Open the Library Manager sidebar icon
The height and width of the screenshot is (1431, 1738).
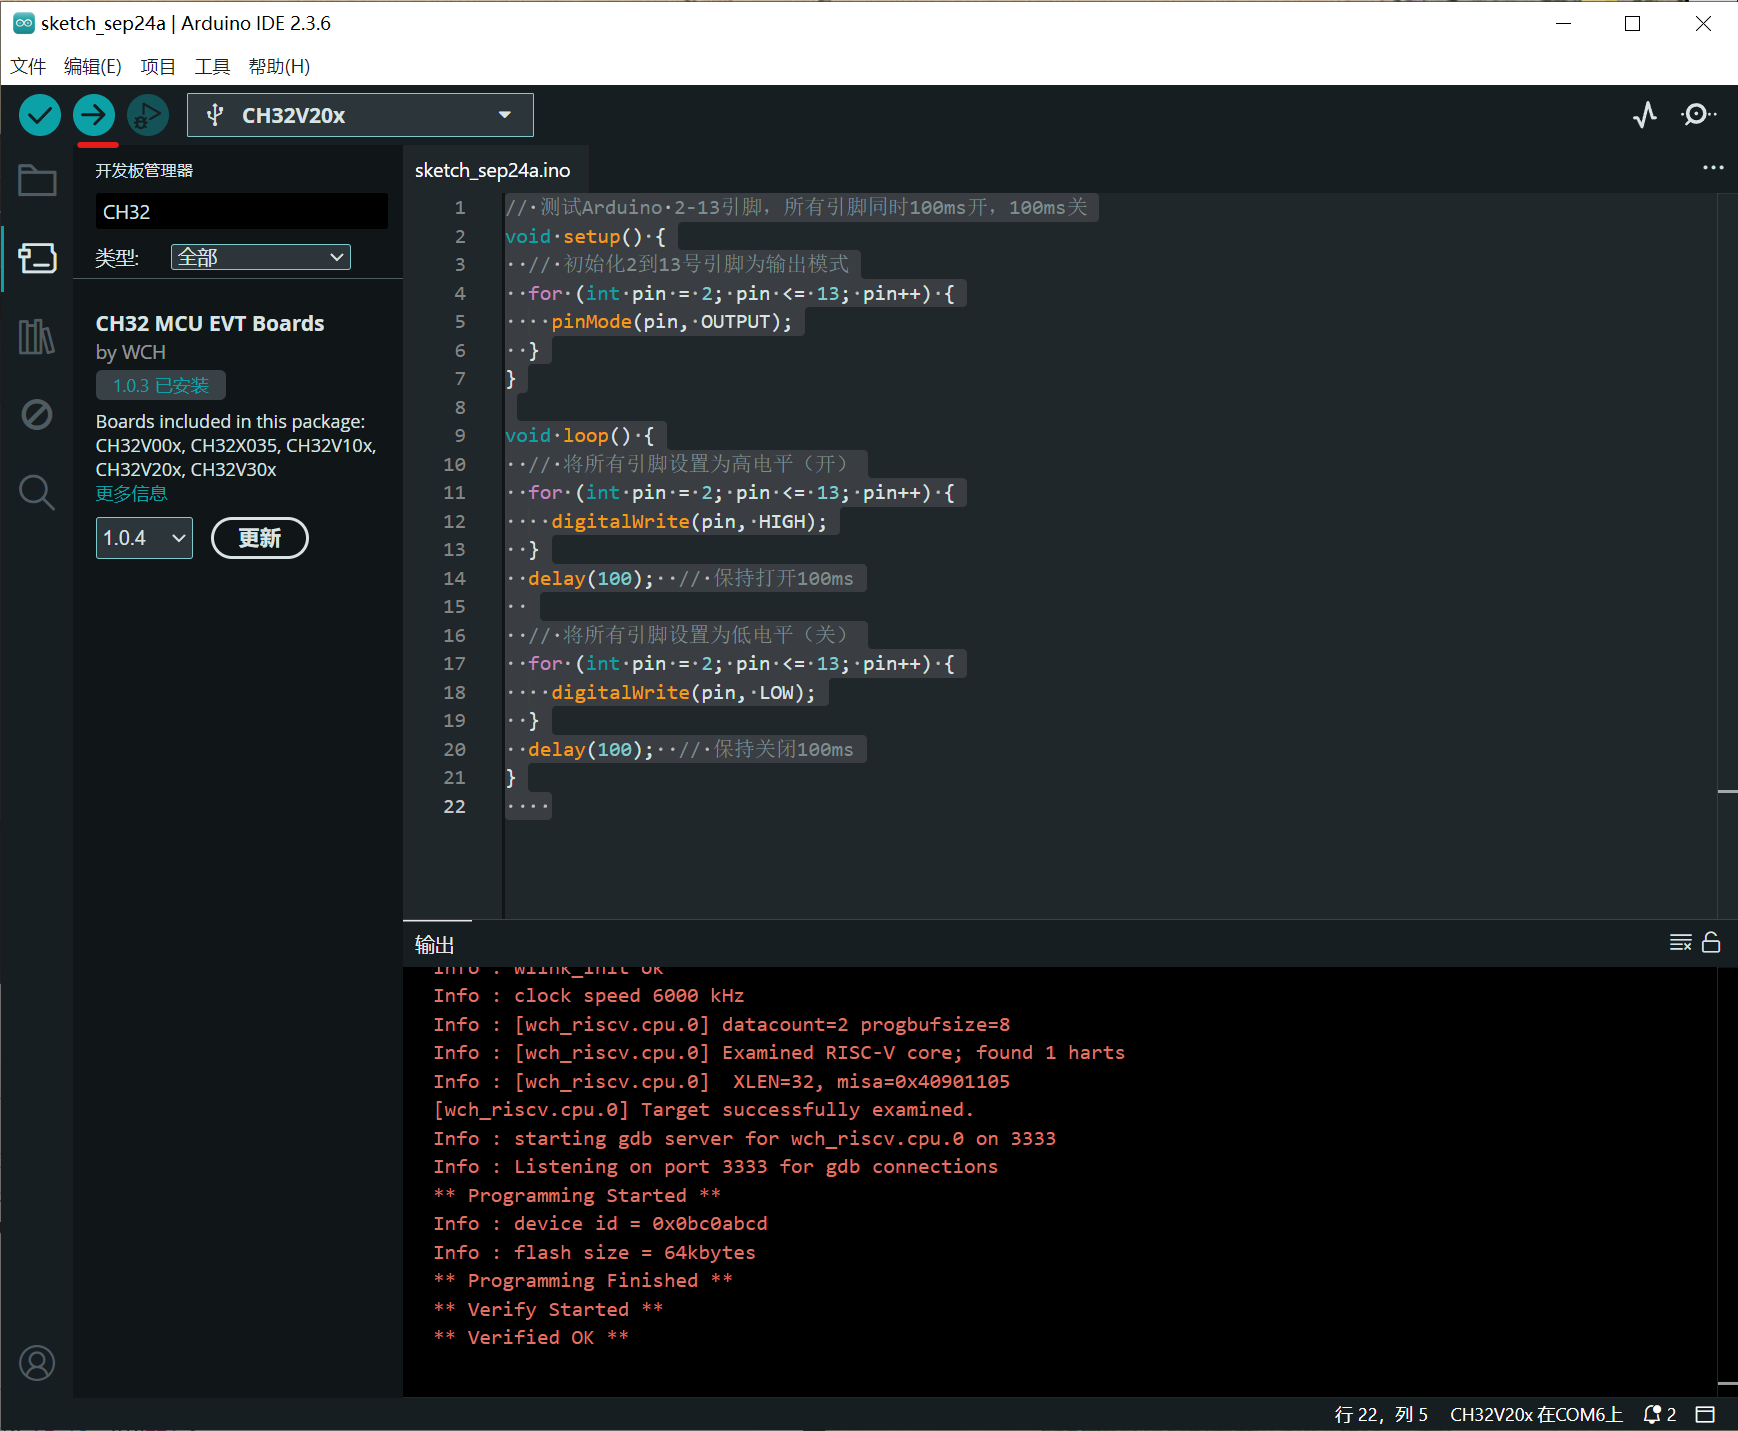tap(37, 337)
